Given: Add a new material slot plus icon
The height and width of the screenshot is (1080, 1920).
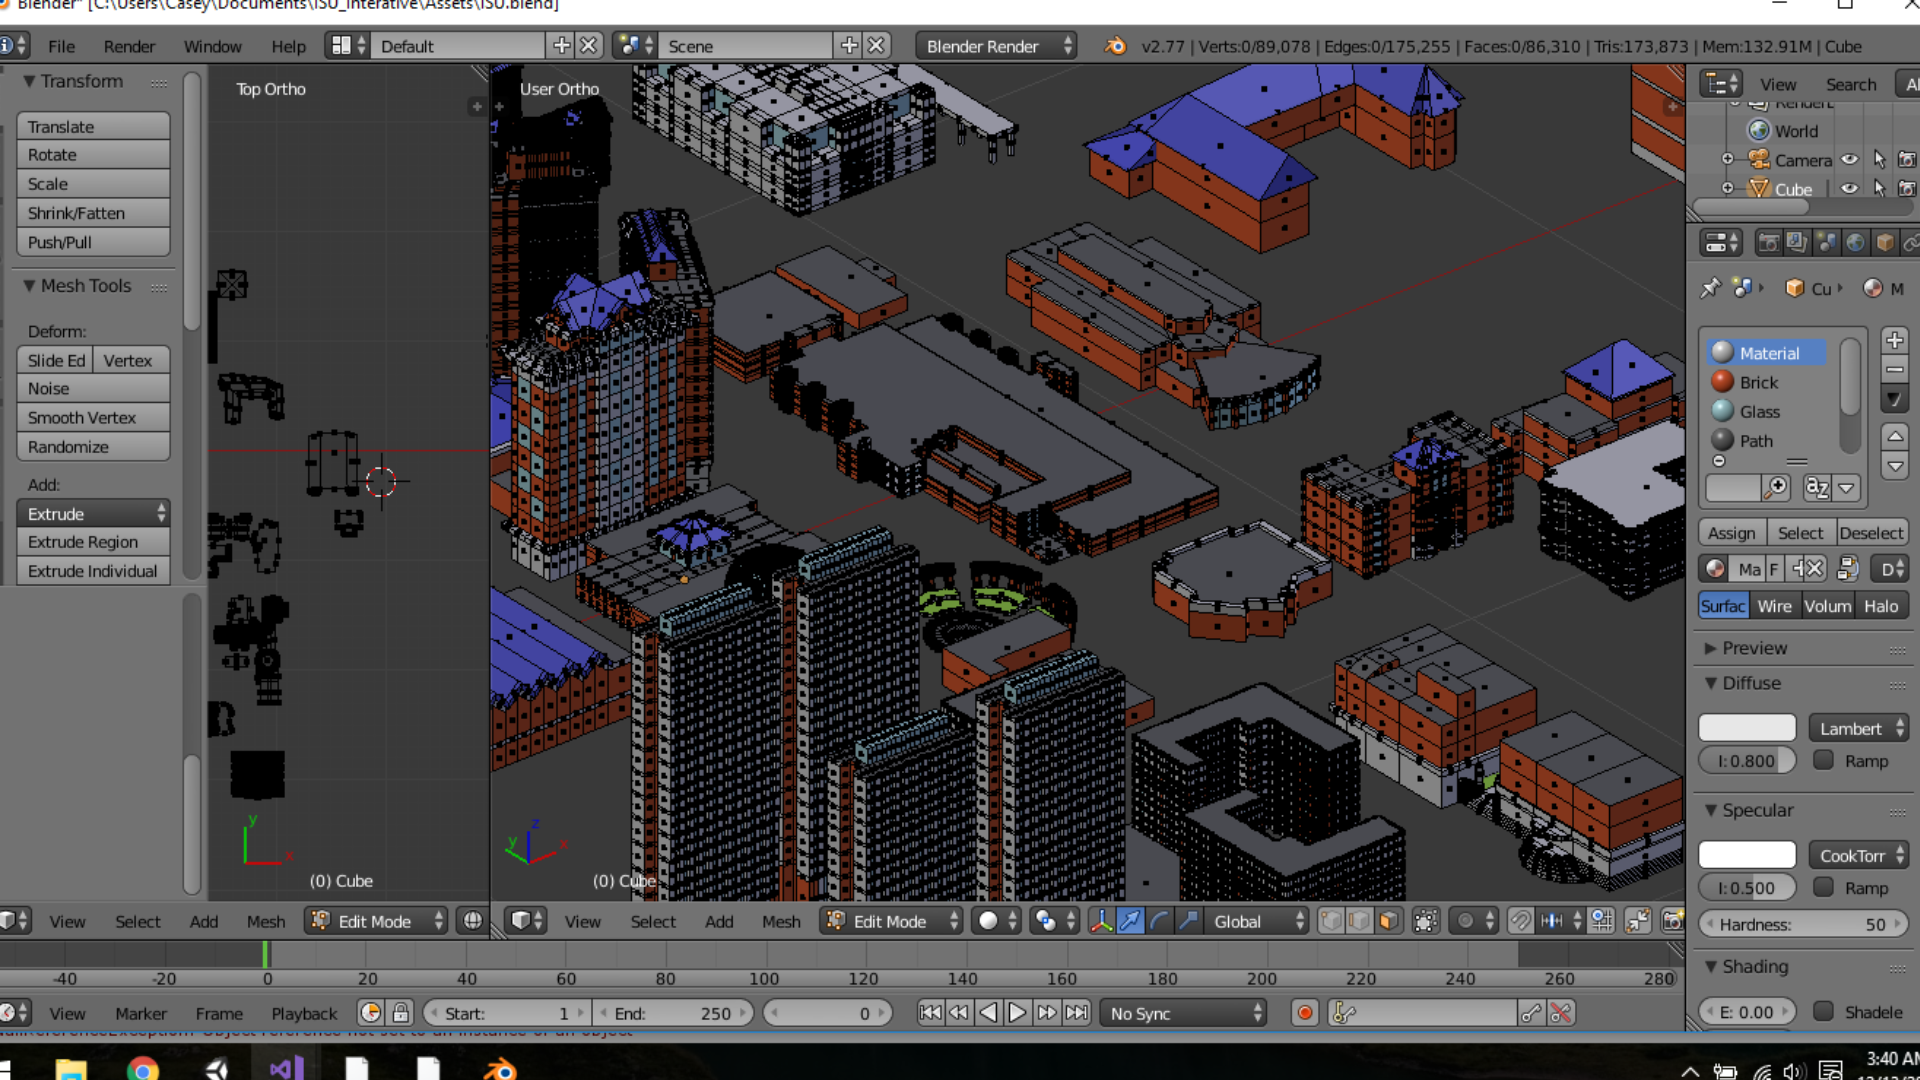Looking at the screenshot, I should tap(1894, 340).
